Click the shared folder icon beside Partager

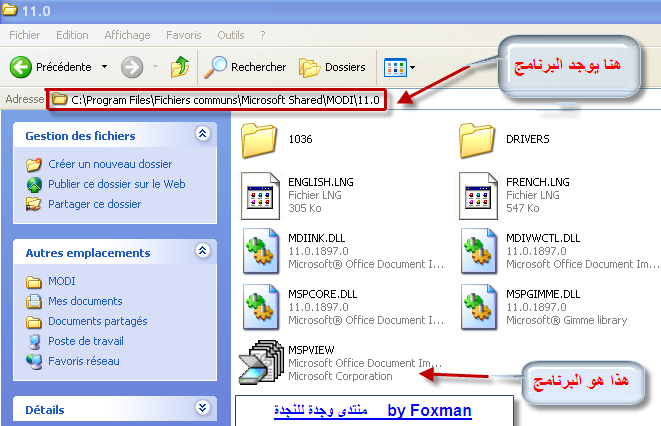click(34, 204)
